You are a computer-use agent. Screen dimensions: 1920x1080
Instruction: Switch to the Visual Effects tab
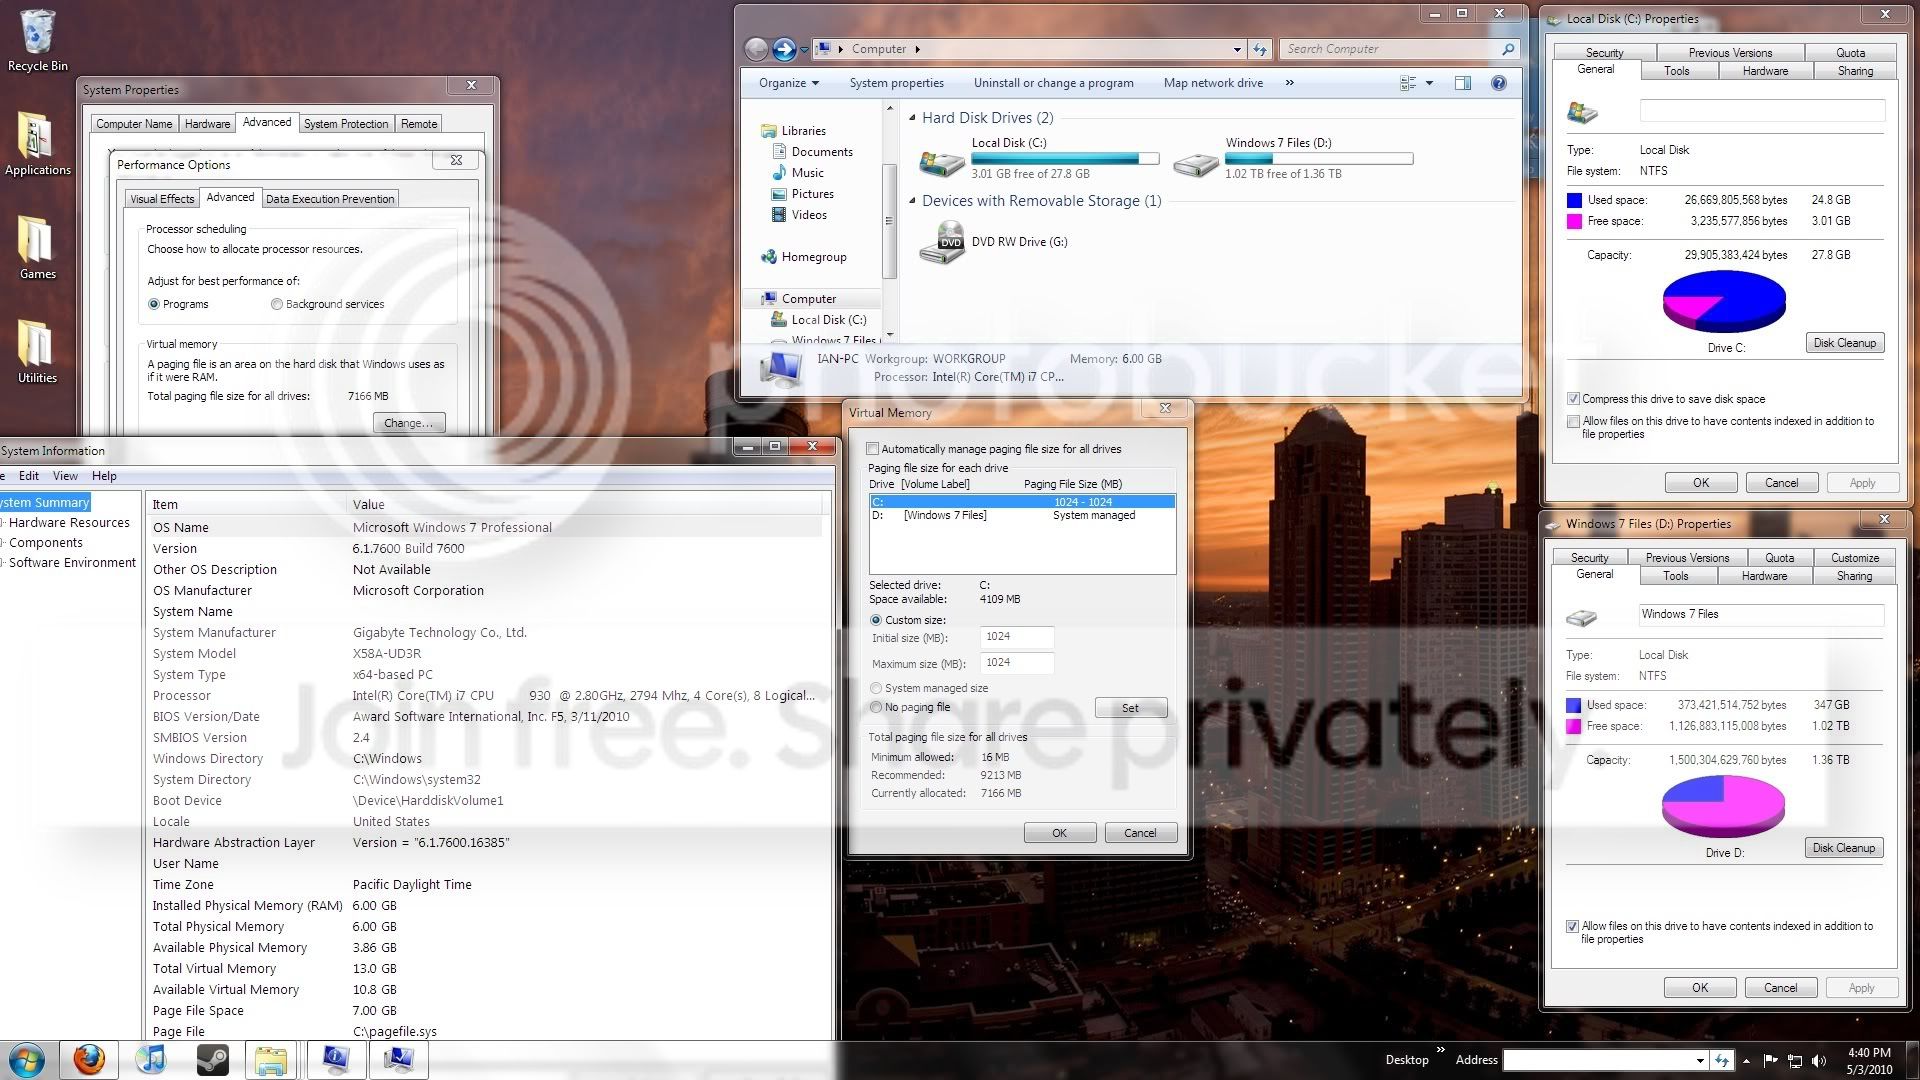162,199
